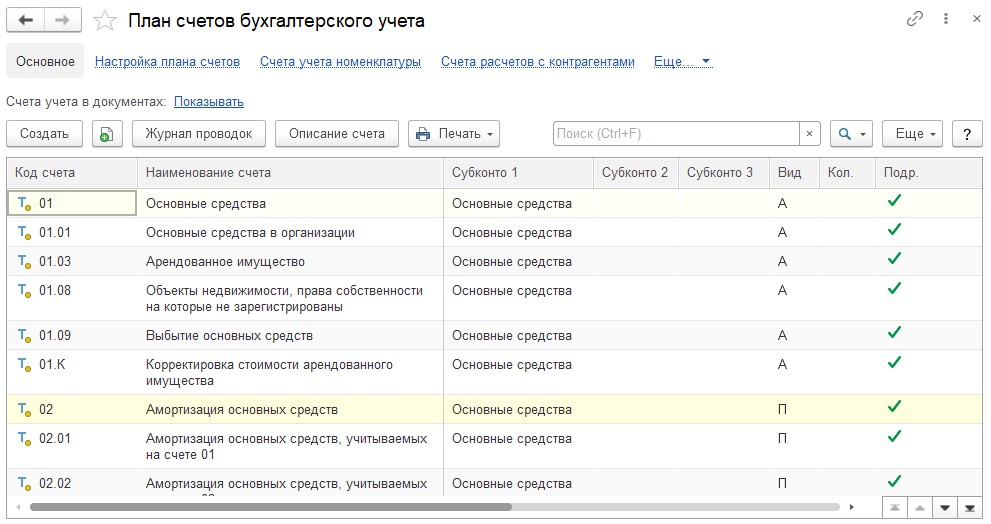This screenshot has height=524, width=991.
Task: Click into the Поиск (Ctrl+F) field
Action: [676, 134]
